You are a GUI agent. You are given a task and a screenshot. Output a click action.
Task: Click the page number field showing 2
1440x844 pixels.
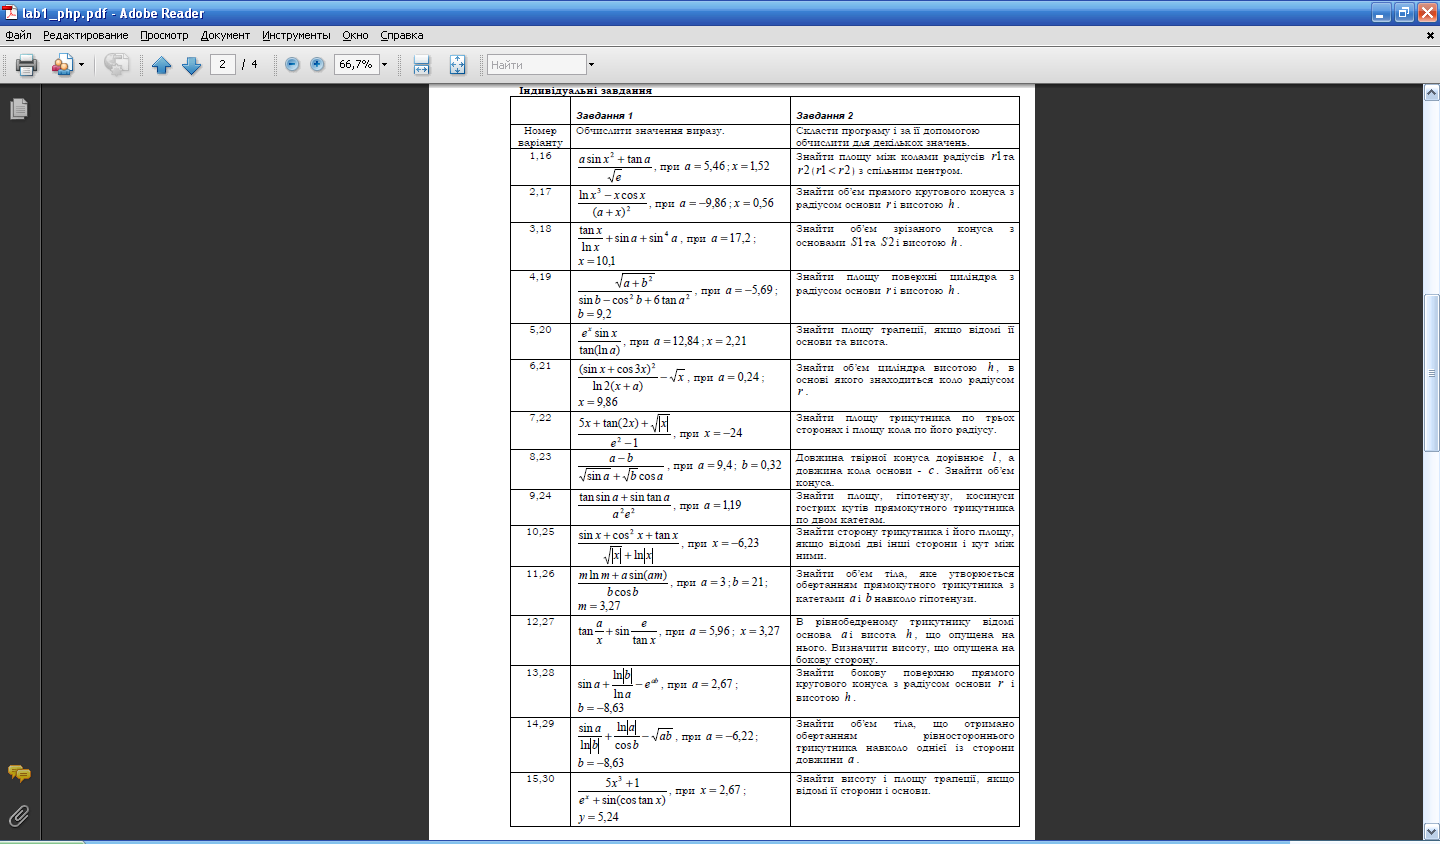coord(222,64)
